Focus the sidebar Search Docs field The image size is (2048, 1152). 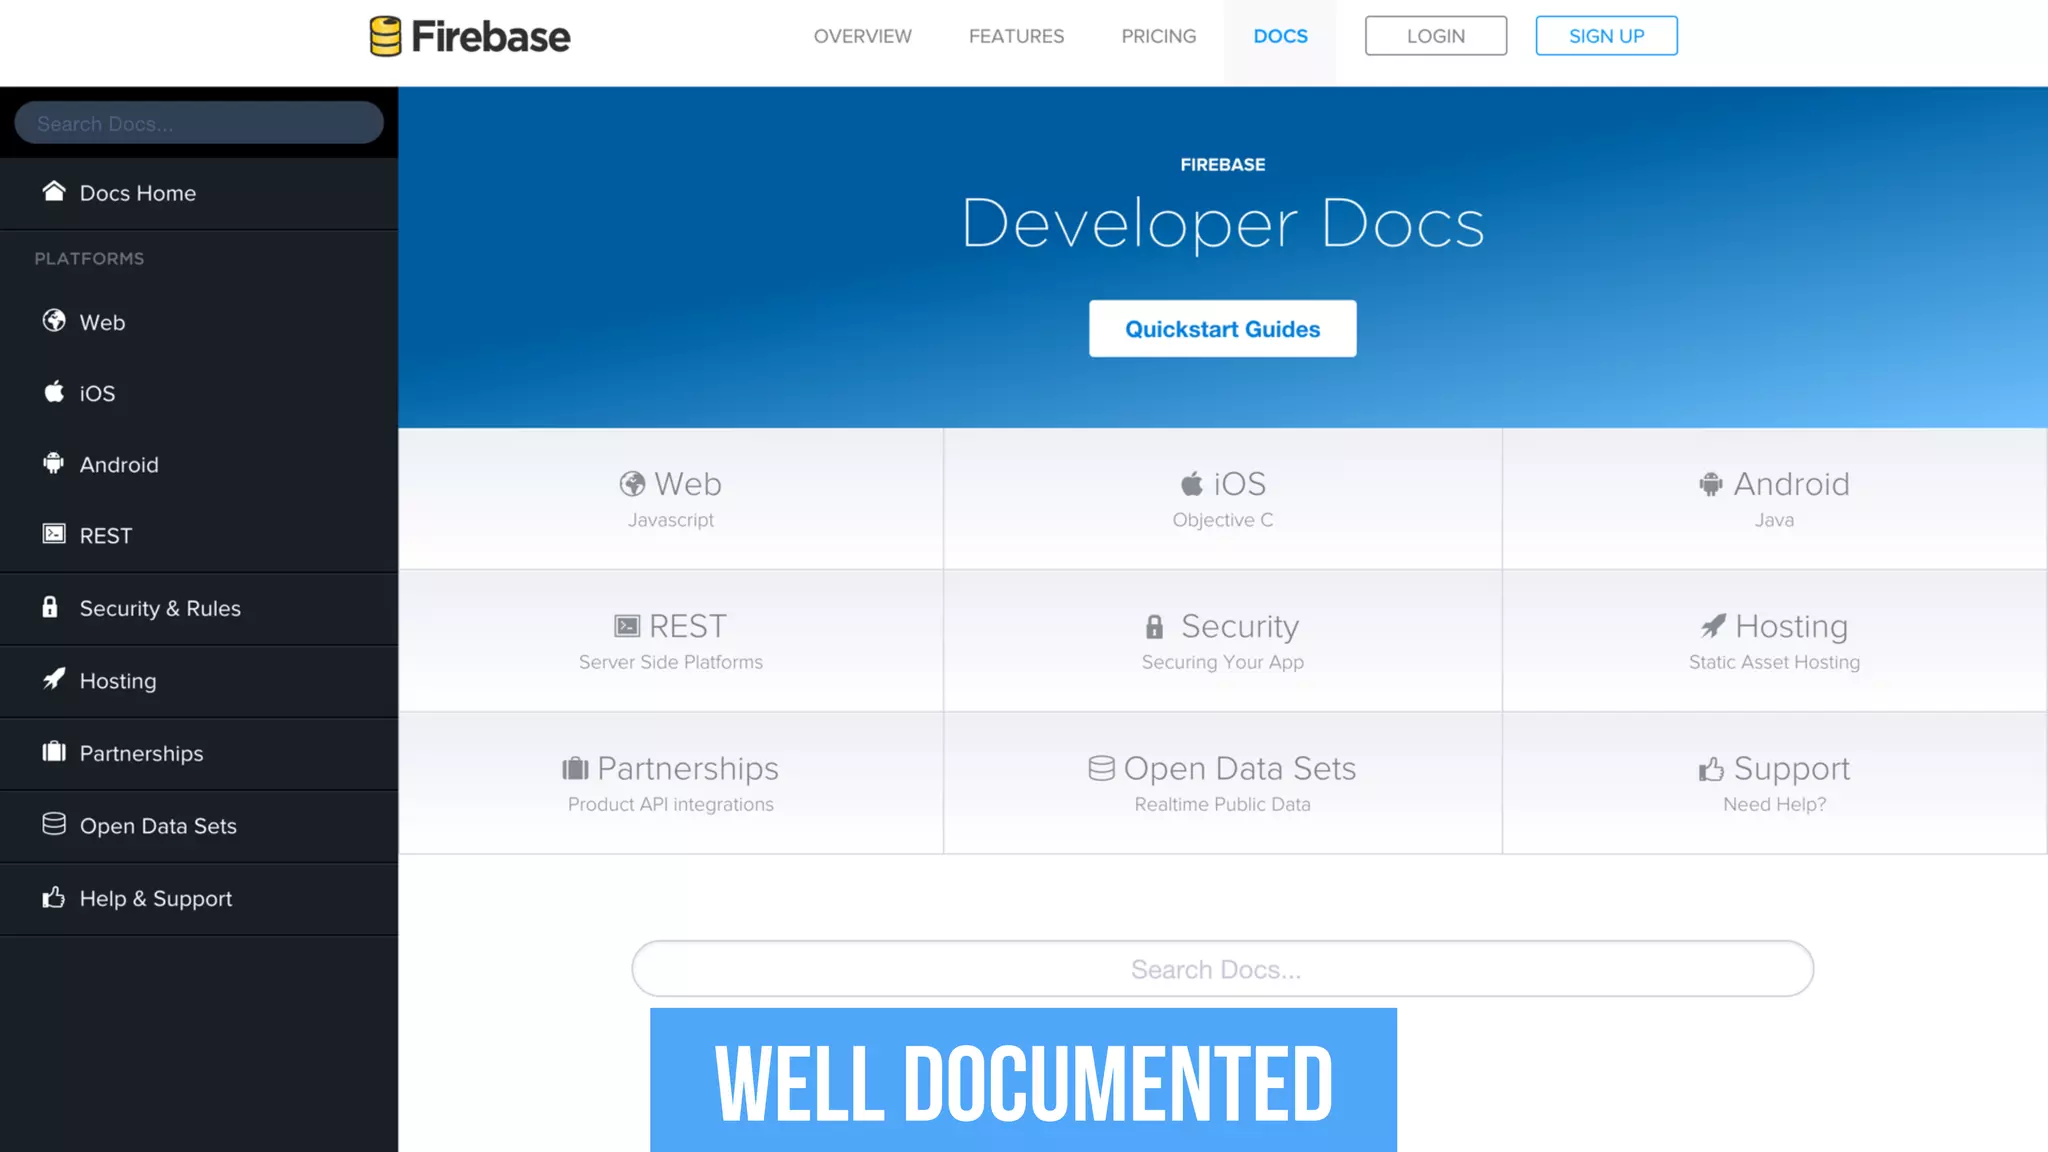(x=199, y=123)
